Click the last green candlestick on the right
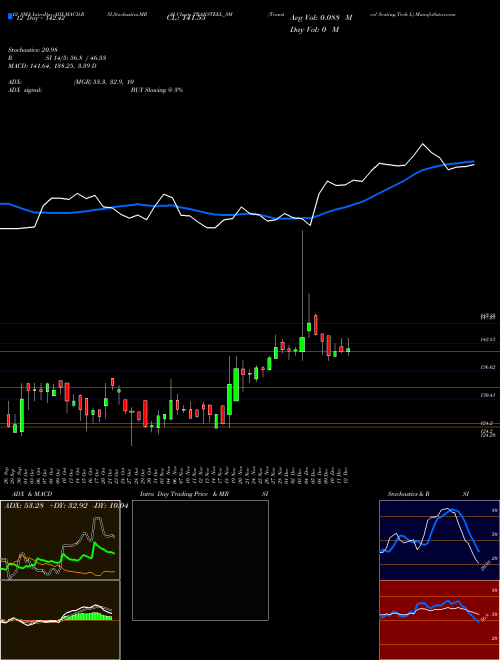The width and height of the screenshot is (500, 660). coord(348,350)
